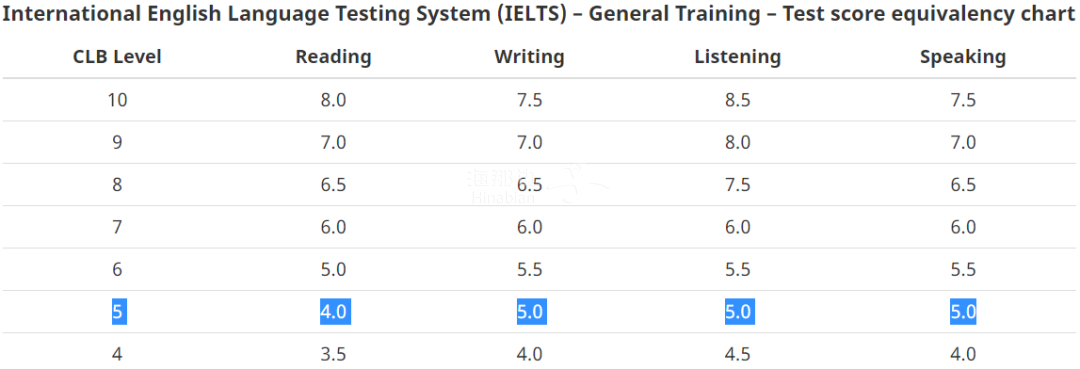This screenshot has width=1080, height=369.
Task: Click the IELTS equivalency chart title
Action: 539,14
